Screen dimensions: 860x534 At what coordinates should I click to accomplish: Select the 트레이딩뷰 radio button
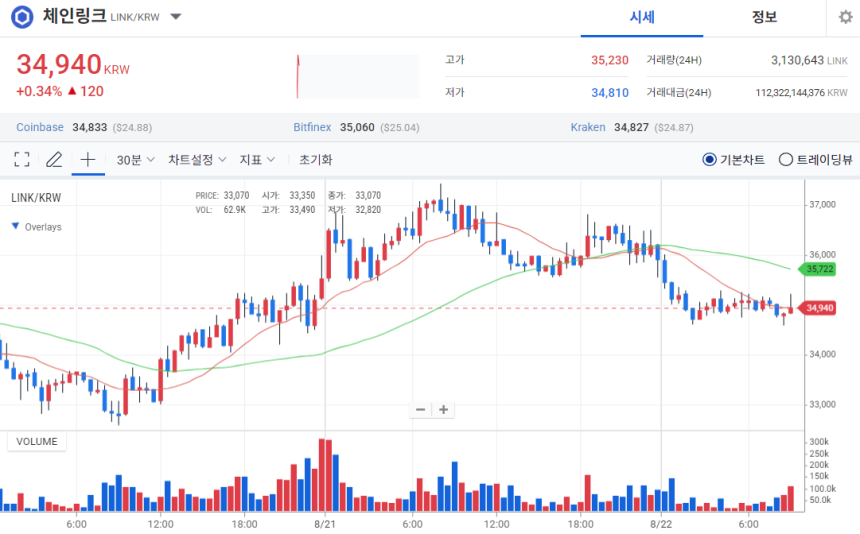[786, 159]
